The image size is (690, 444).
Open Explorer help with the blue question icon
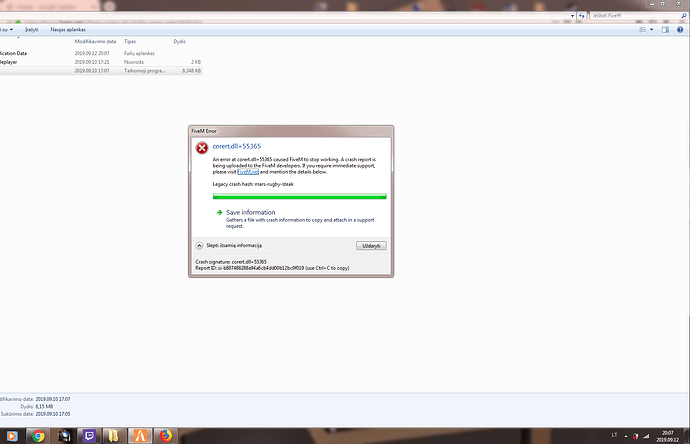coord(680,29)
